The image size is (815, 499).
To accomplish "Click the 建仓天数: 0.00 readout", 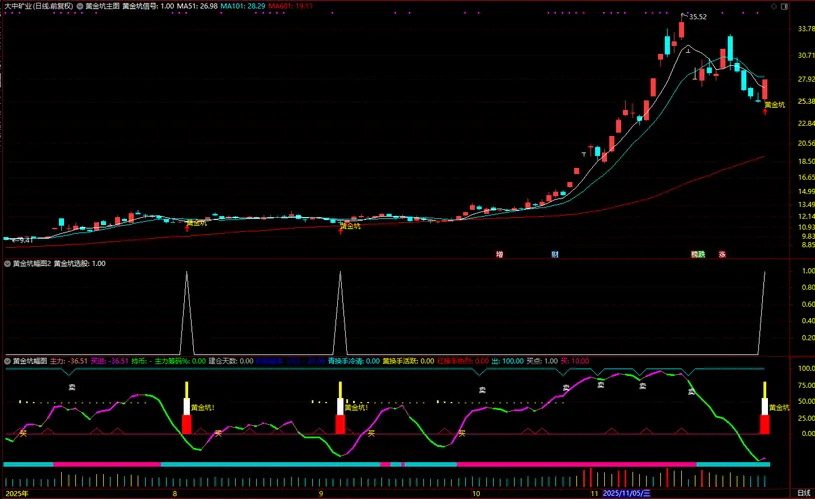I will coord(231,361).
